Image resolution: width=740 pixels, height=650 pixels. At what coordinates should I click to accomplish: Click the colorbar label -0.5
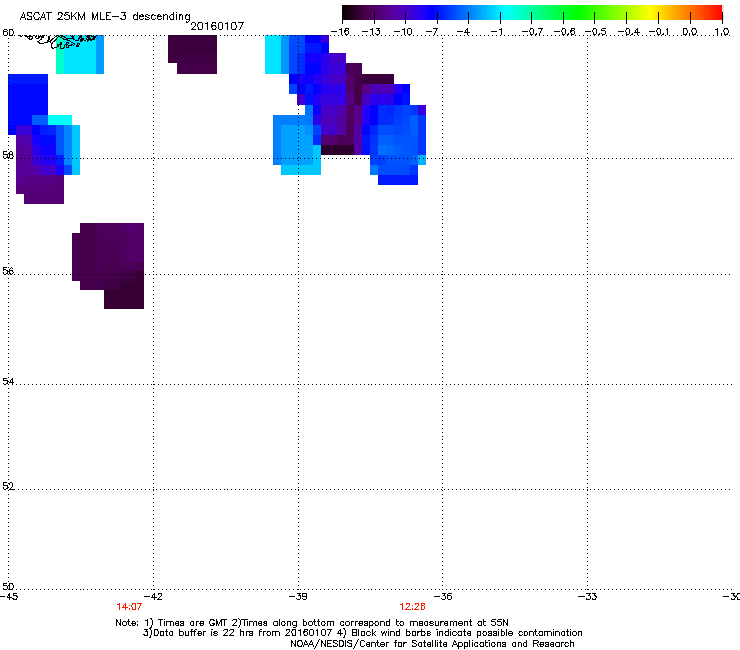[x=596, y=32]
